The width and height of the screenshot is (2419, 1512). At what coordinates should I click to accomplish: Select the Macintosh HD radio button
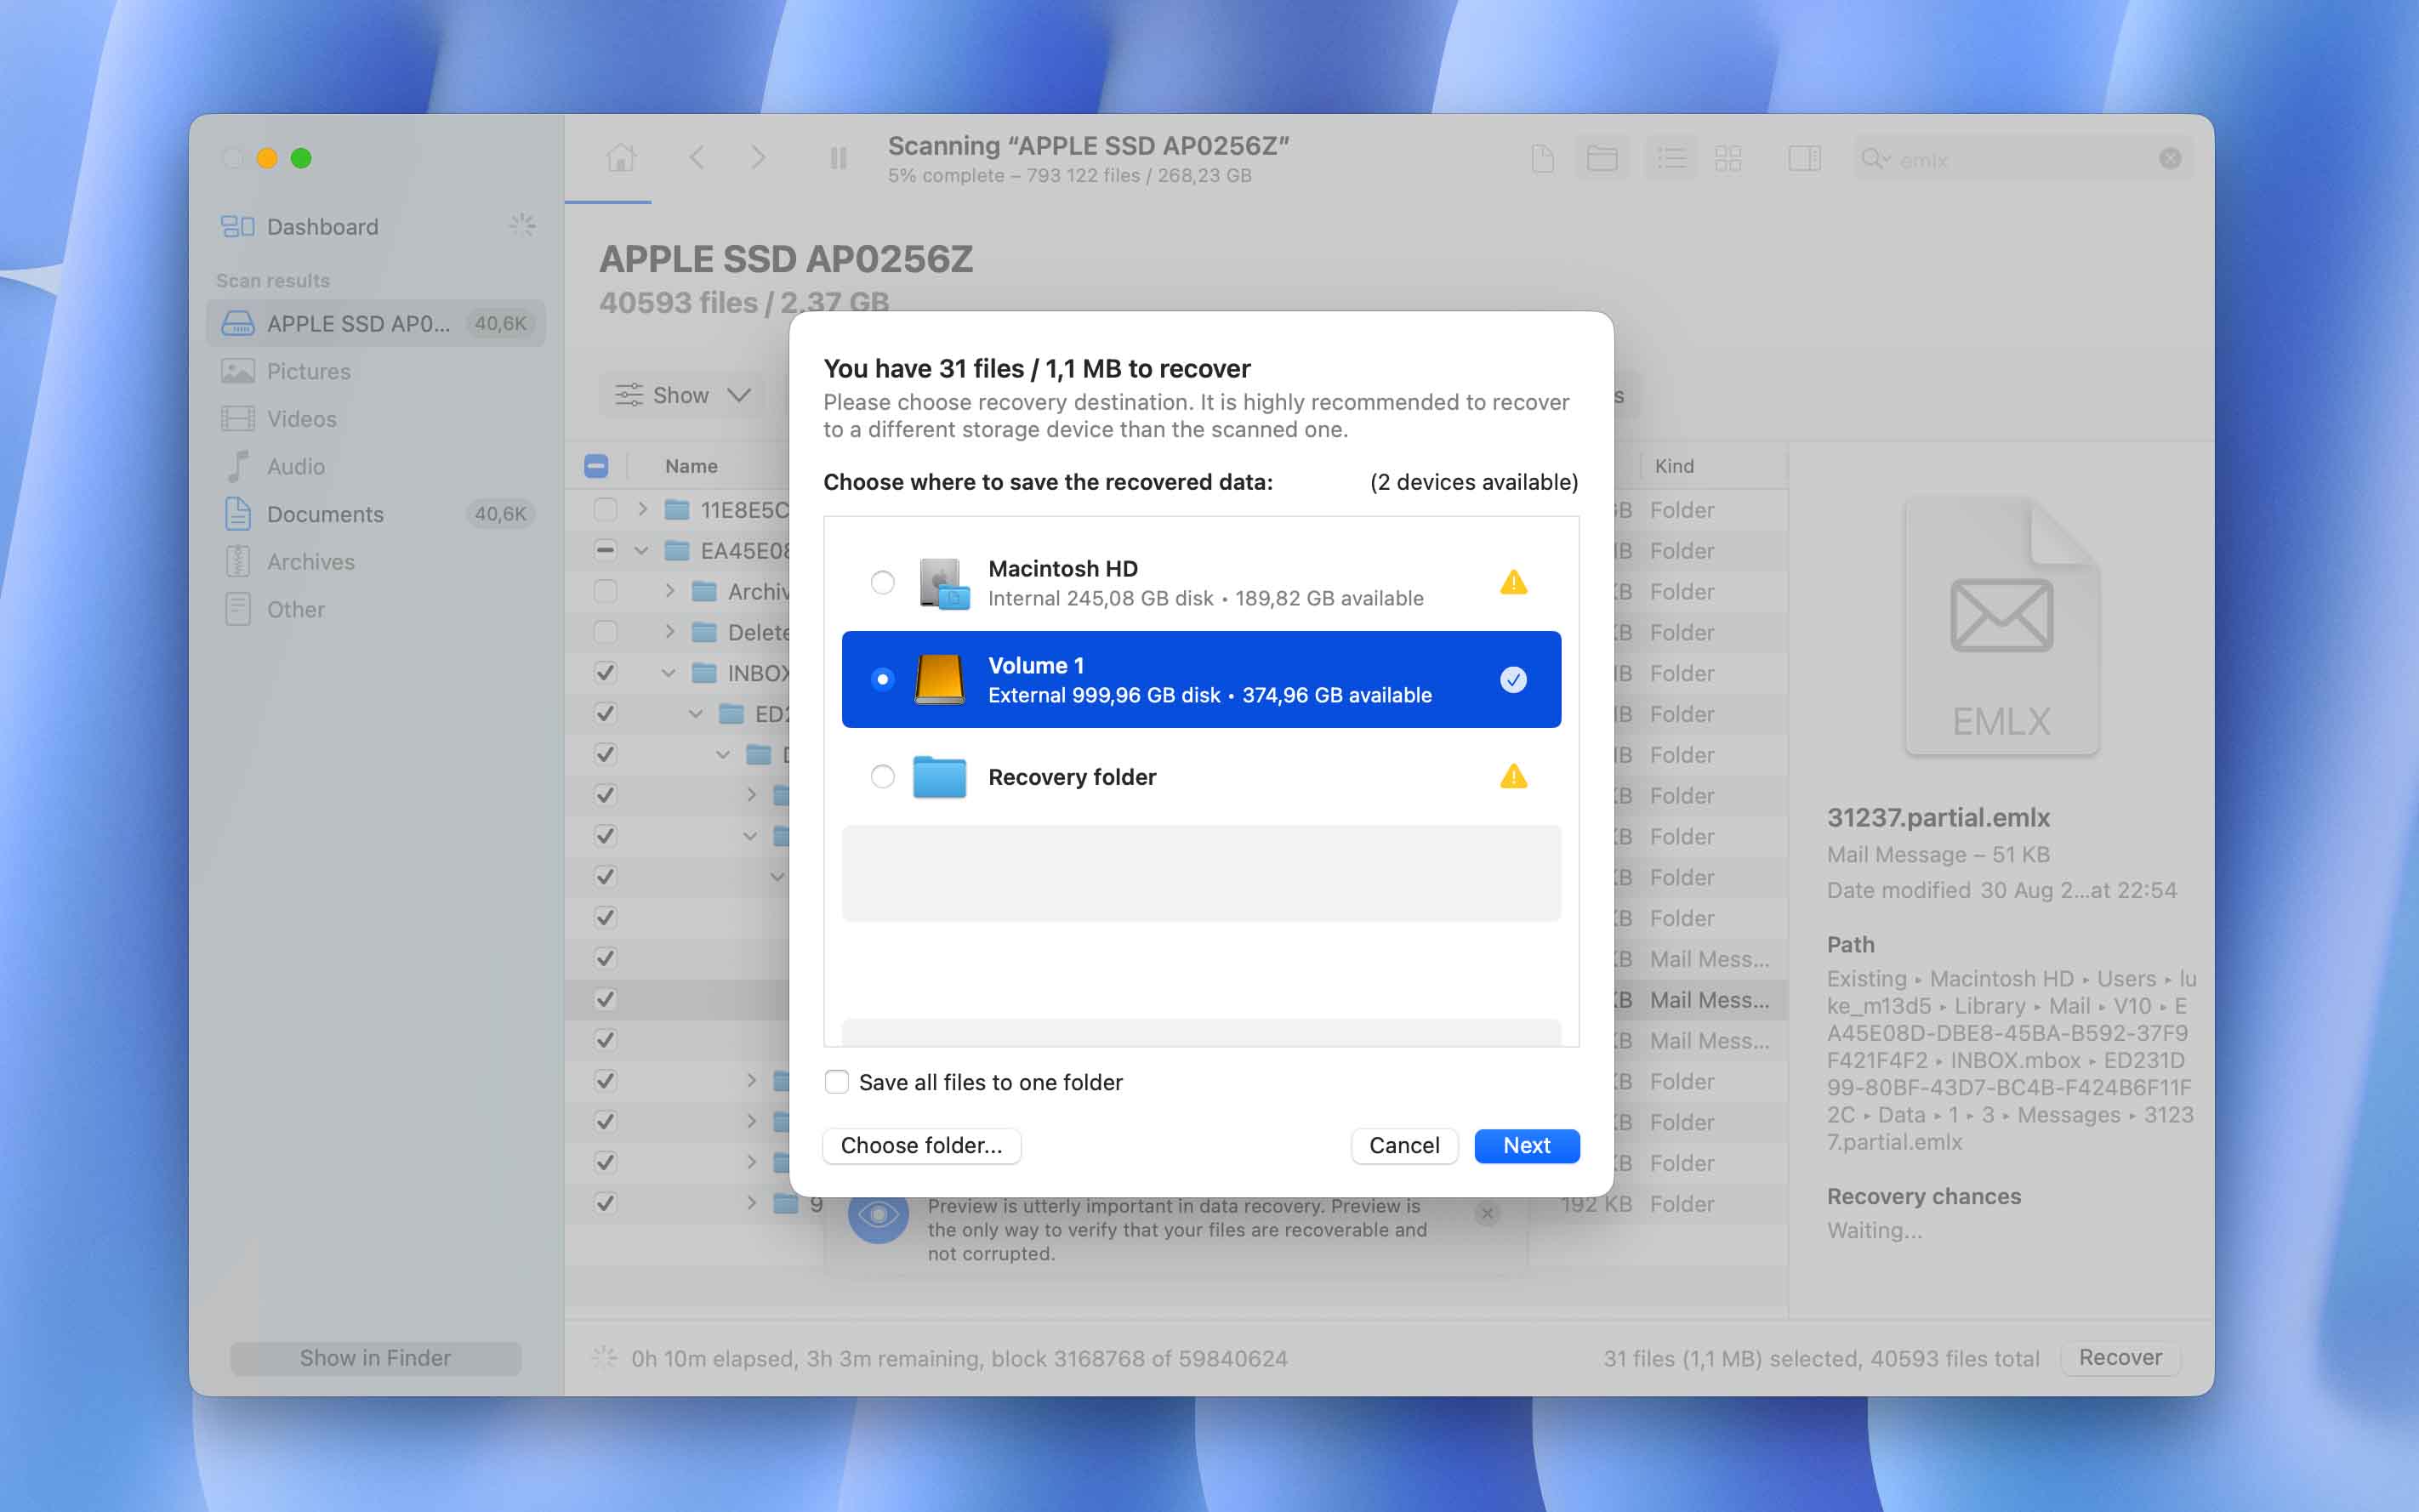pyautogui.click(x=882, y=582)
